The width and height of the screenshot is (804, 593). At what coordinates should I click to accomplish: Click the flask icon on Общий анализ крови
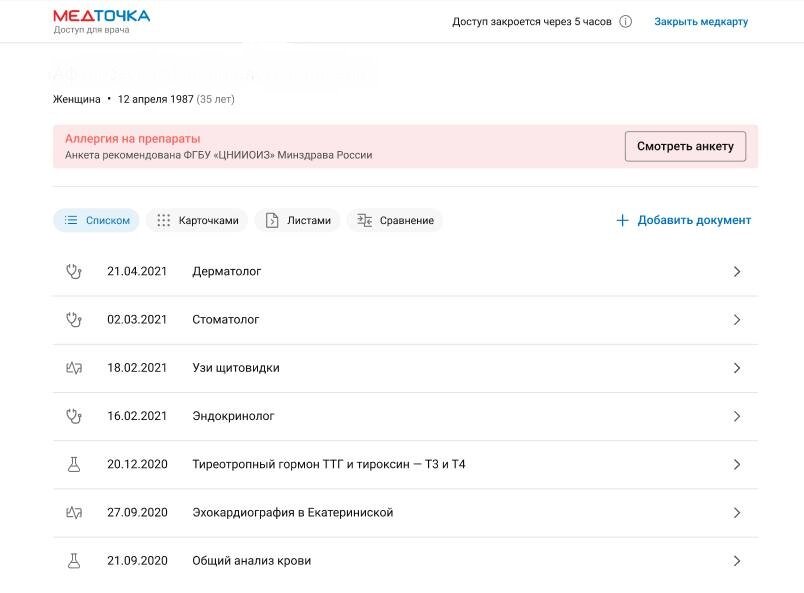tap(75, 561)
